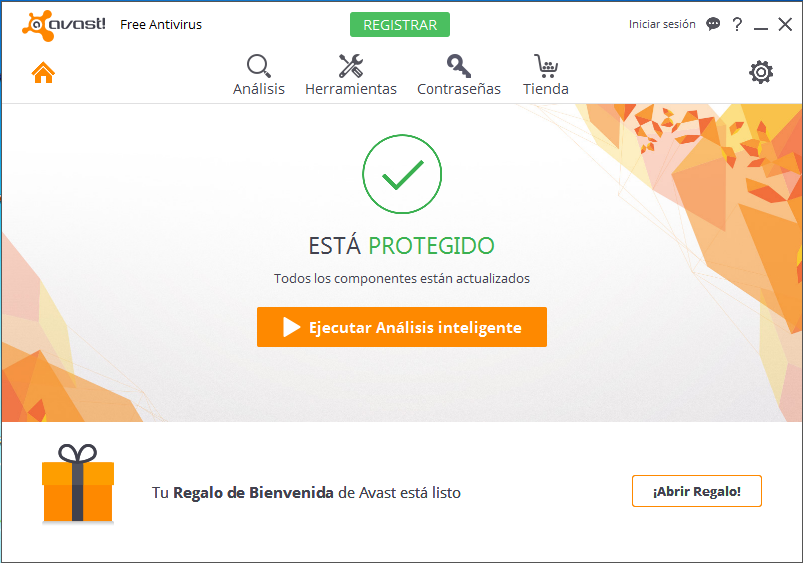Open the Tienda shopping cart icon
803x563 pixels.
click(546, 66)
